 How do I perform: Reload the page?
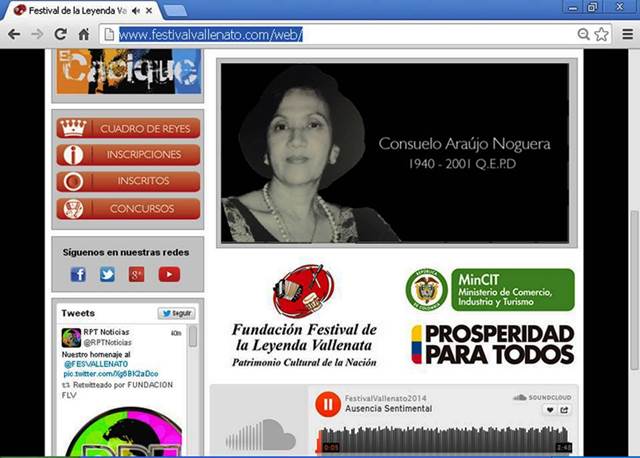[60, 34]
